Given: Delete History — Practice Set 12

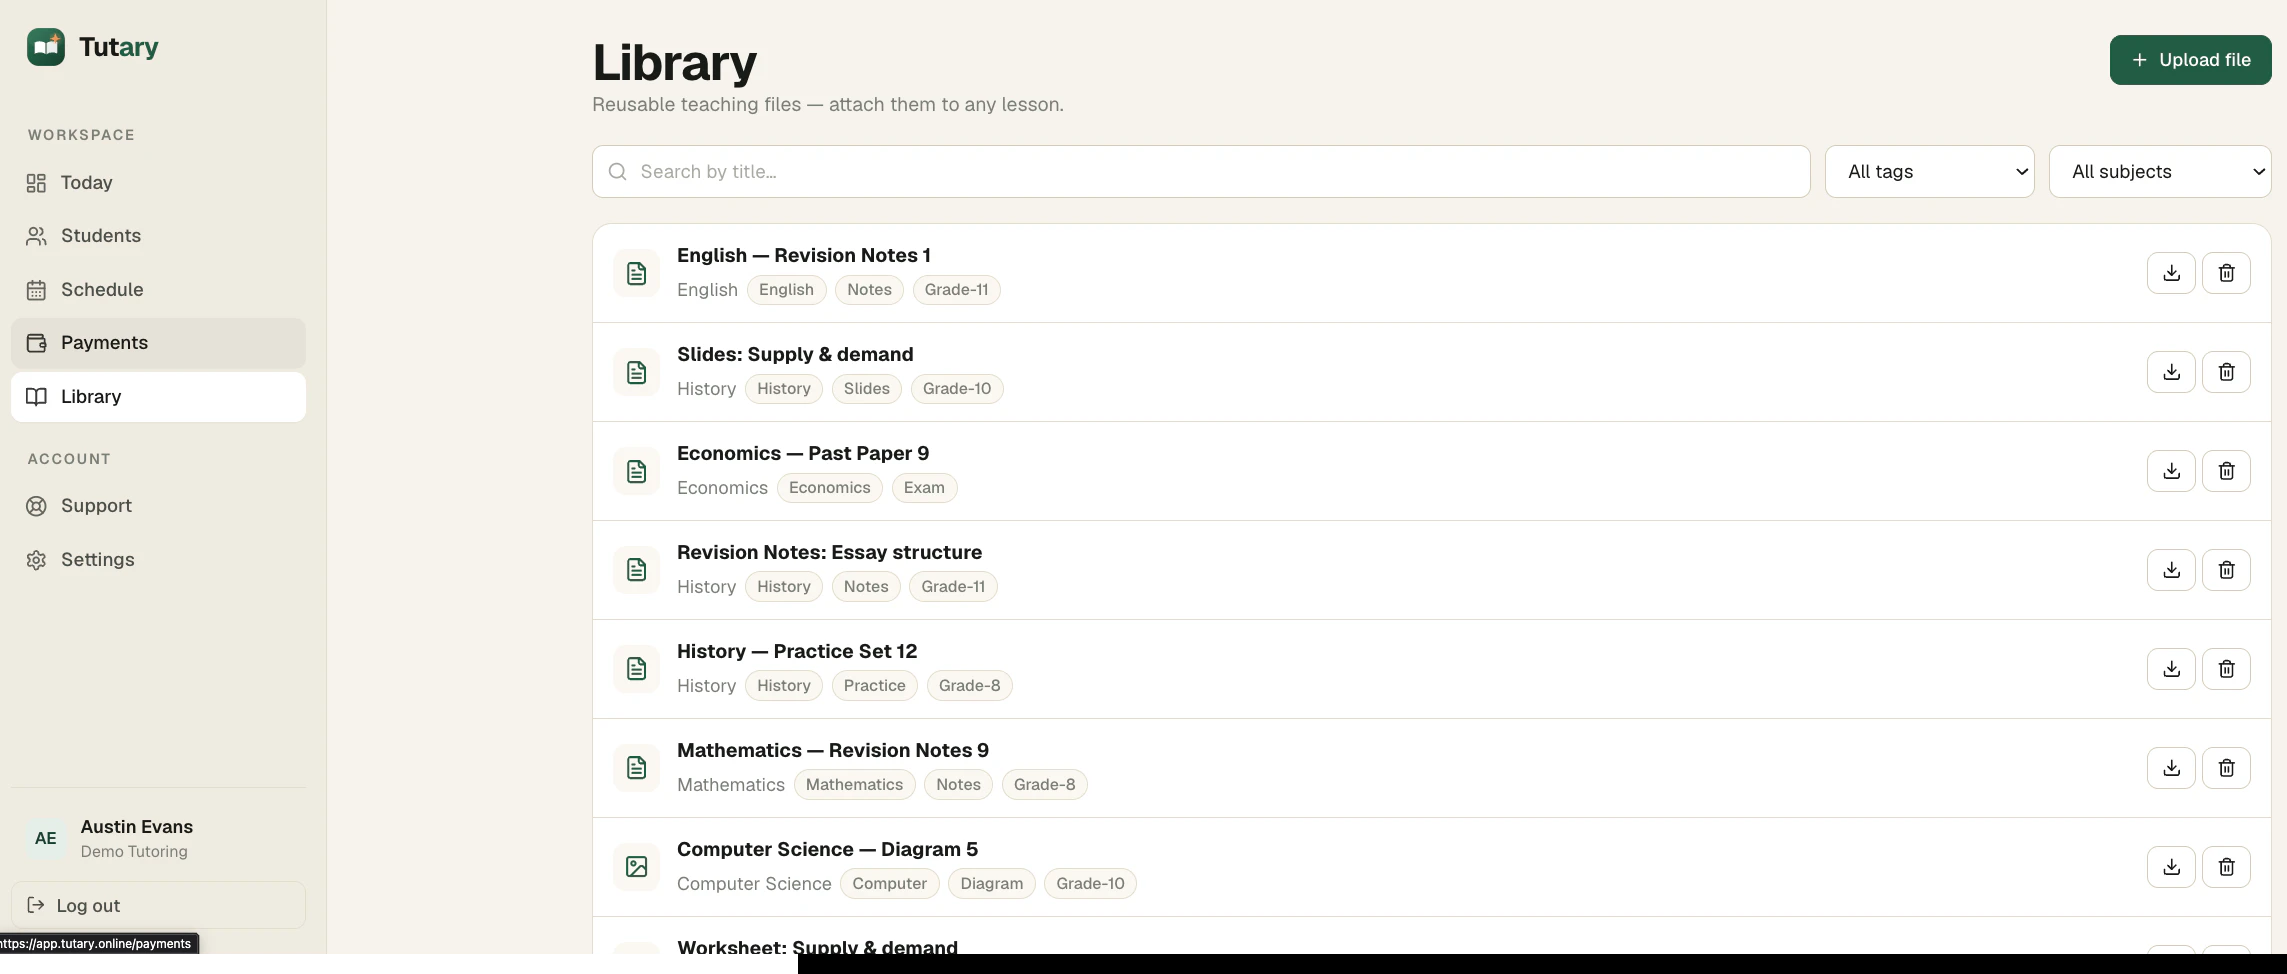Looking at the screenshot, I should 2226,669.
